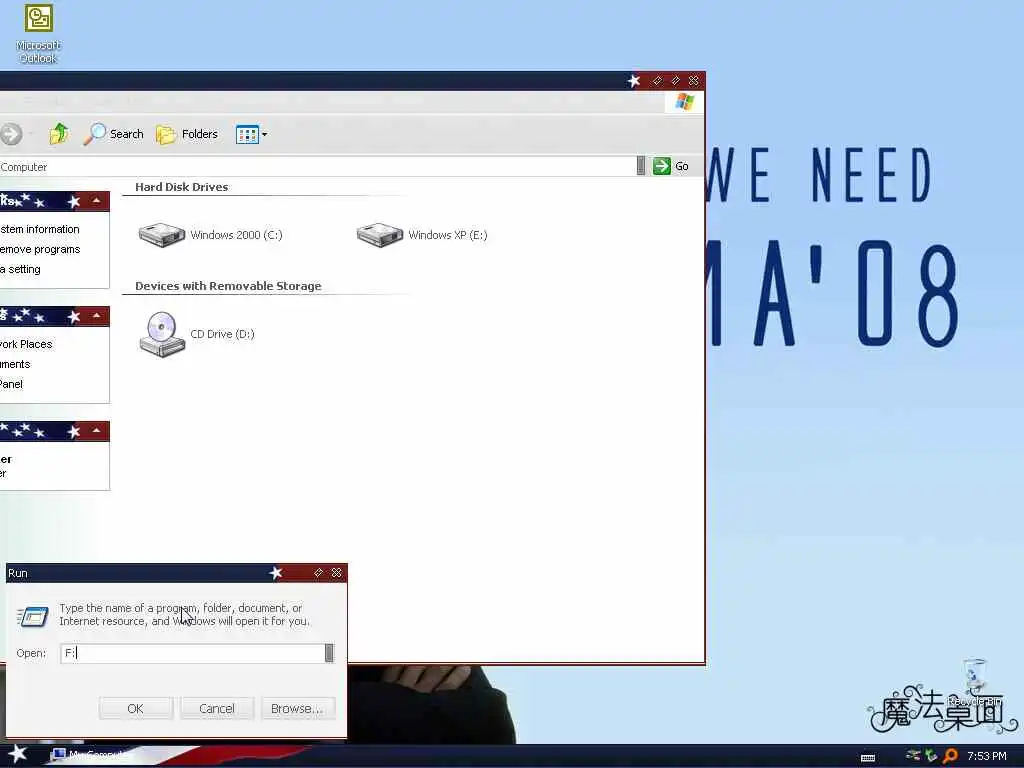Go up one folder level
Screen dimensions: 1024x768
tap(59, 134)
